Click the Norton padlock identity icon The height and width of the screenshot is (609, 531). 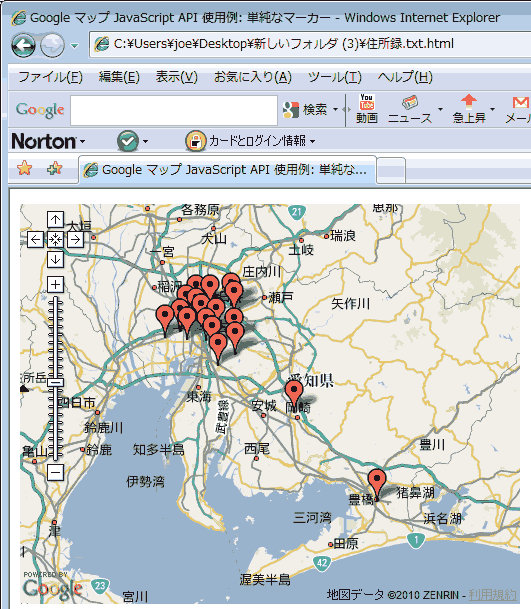pyautogui.click(x=195, y=141)
